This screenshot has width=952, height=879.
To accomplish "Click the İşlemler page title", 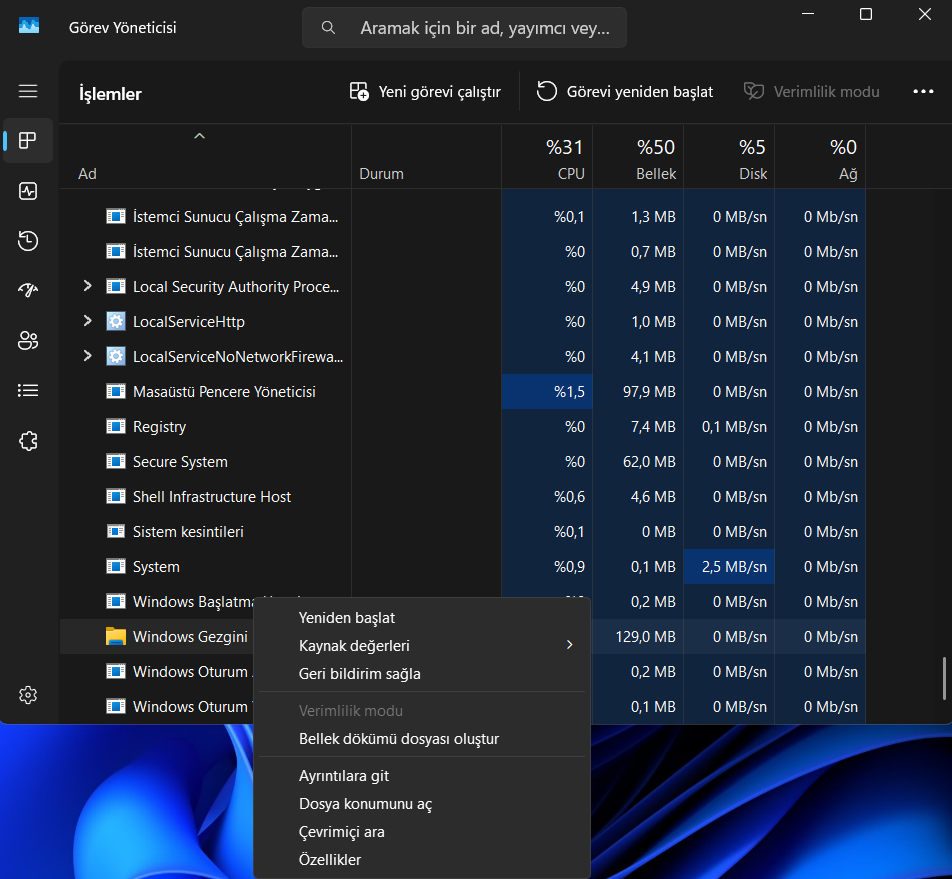I will [x=110, y=93].
